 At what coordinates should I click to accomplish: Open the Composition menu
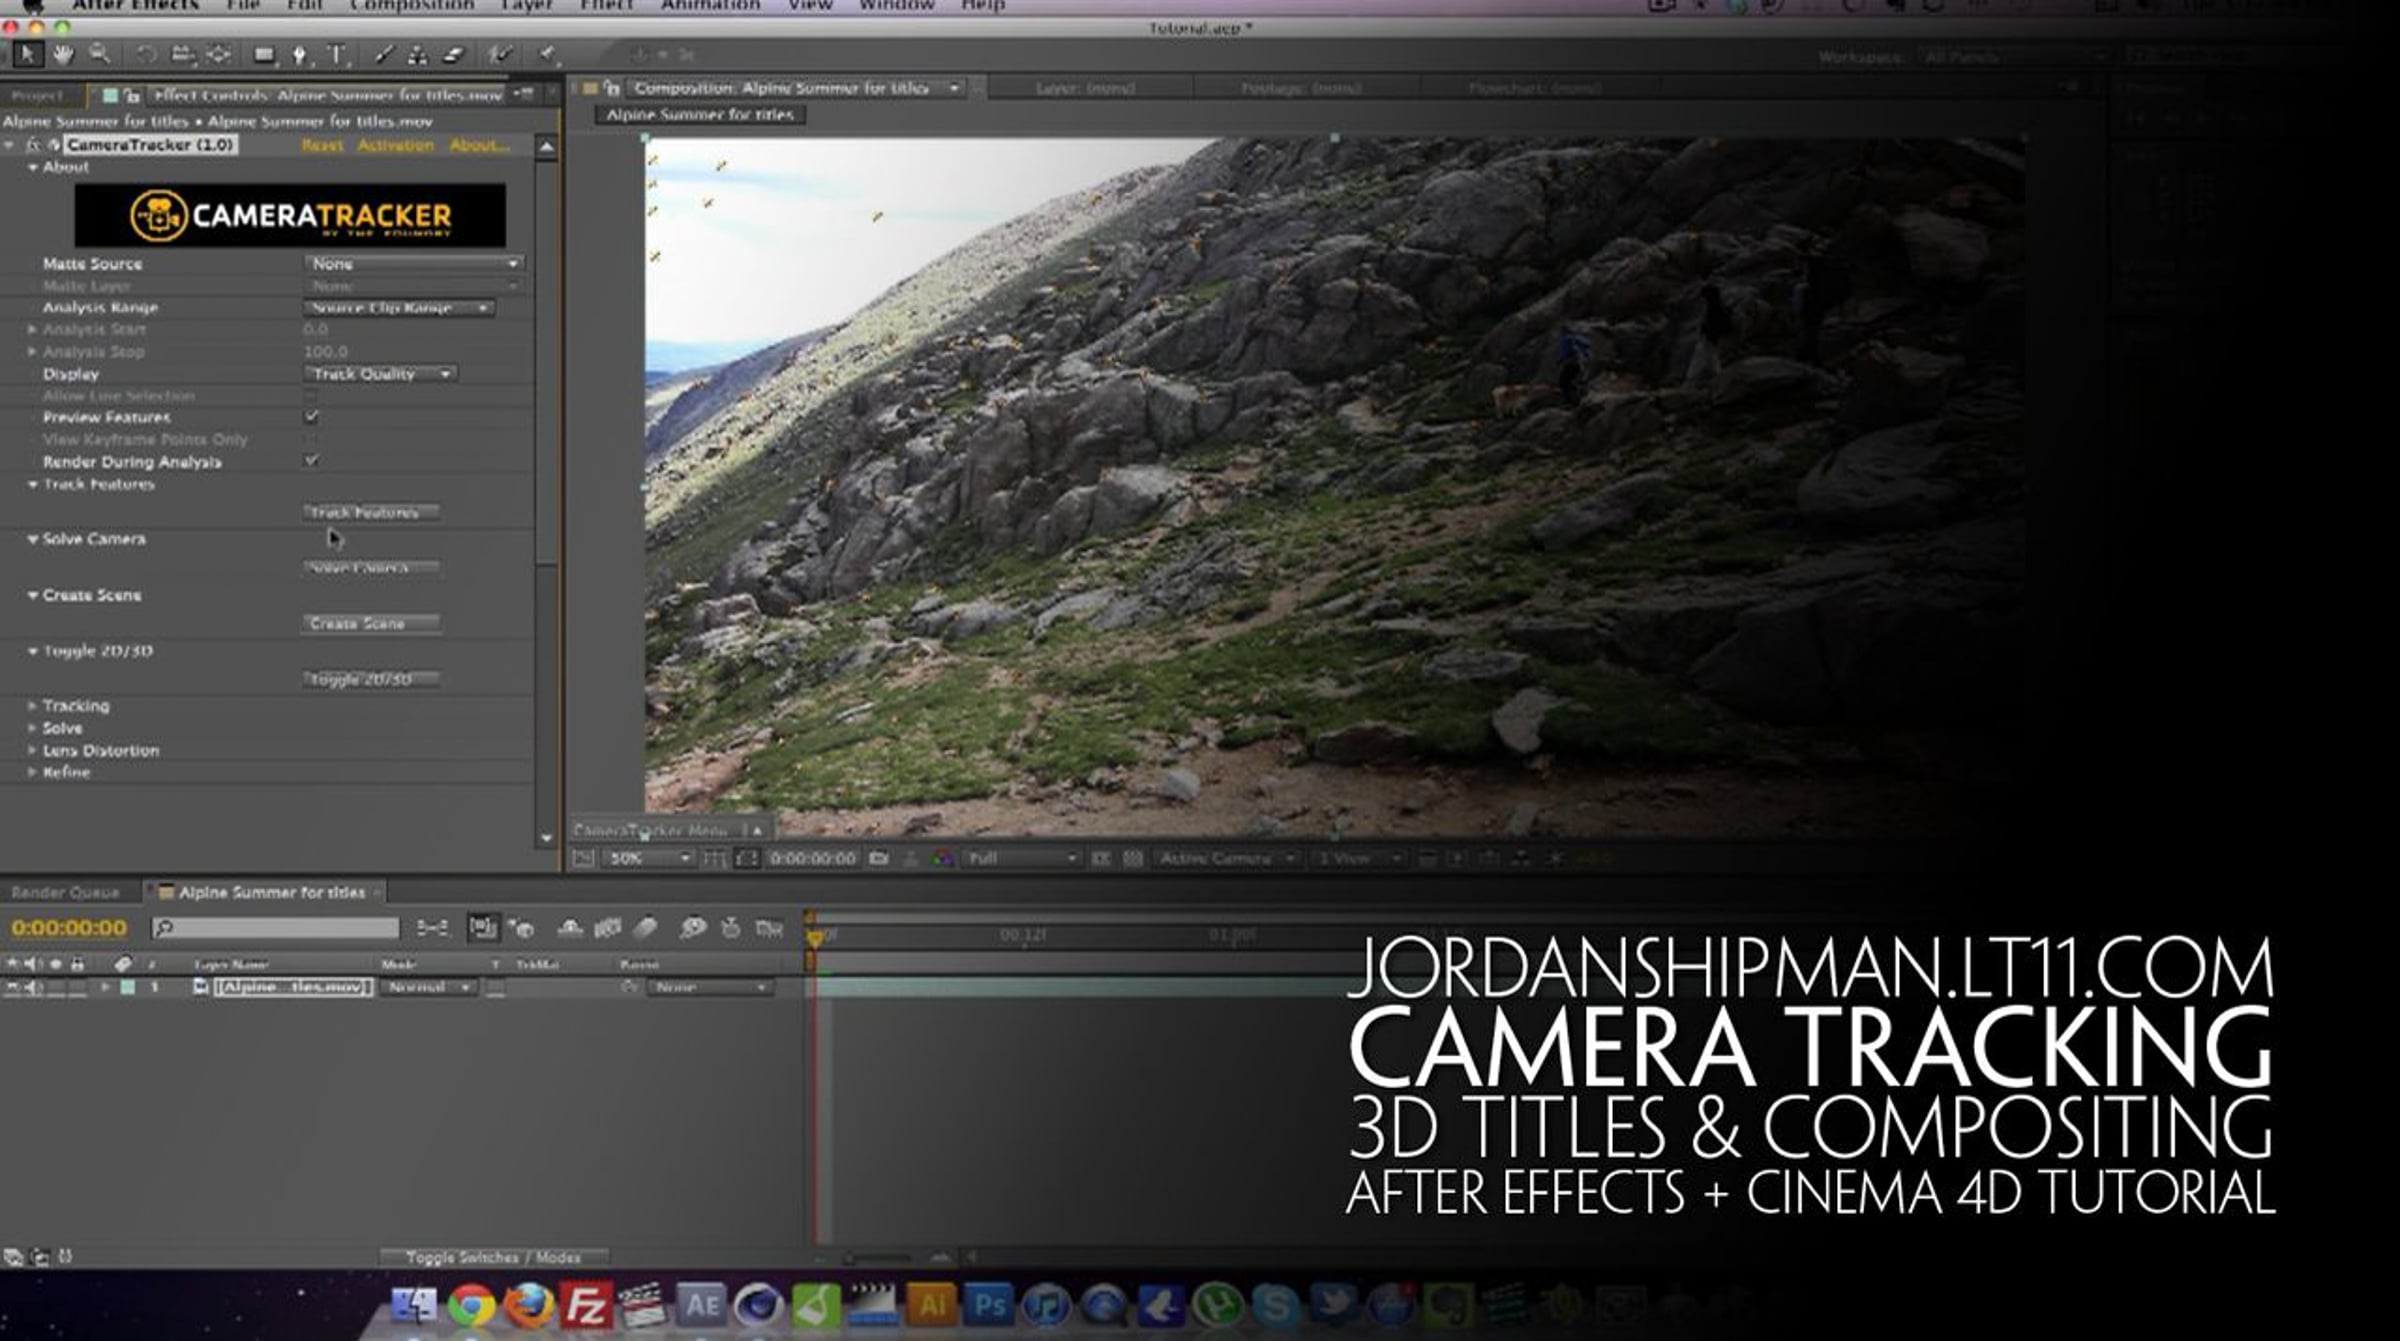coord(412,6)
